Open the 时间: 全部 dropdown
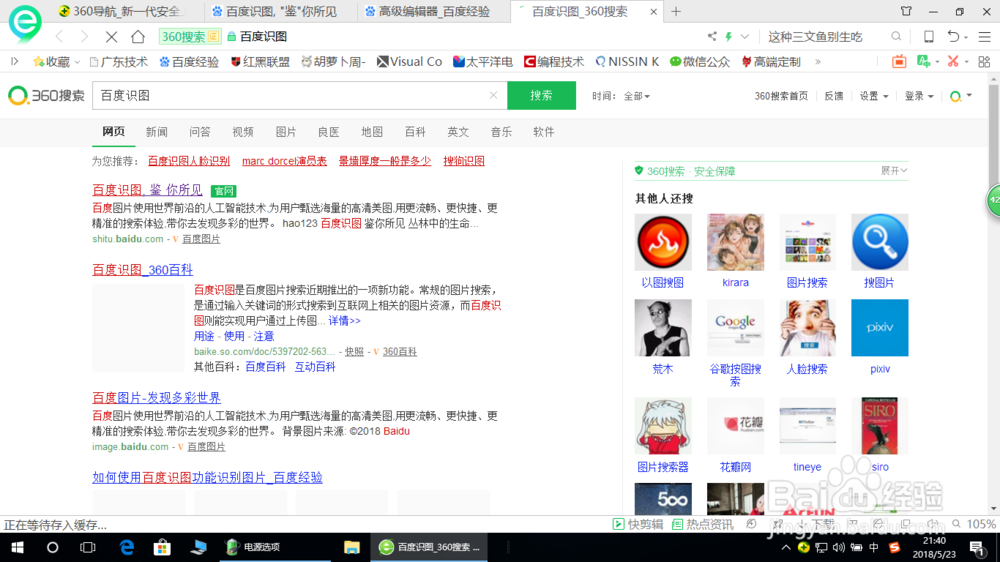 621,96
